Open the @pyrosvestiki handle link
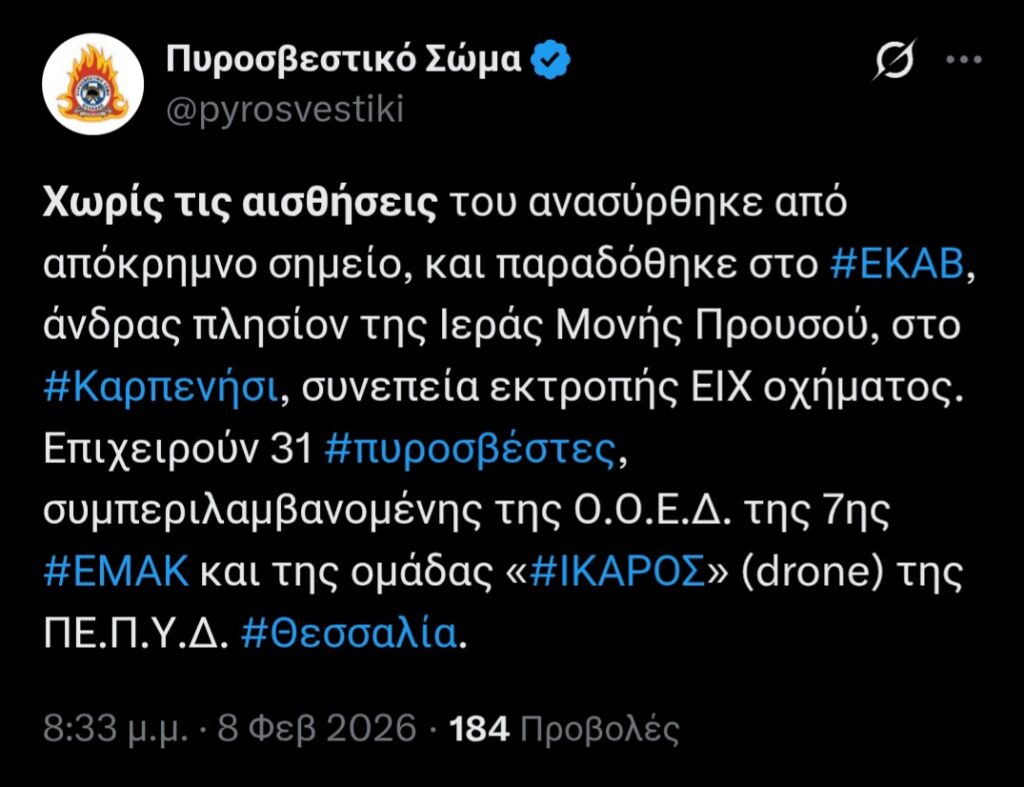Screen dimensions: 1024x787 click(284, 108)
